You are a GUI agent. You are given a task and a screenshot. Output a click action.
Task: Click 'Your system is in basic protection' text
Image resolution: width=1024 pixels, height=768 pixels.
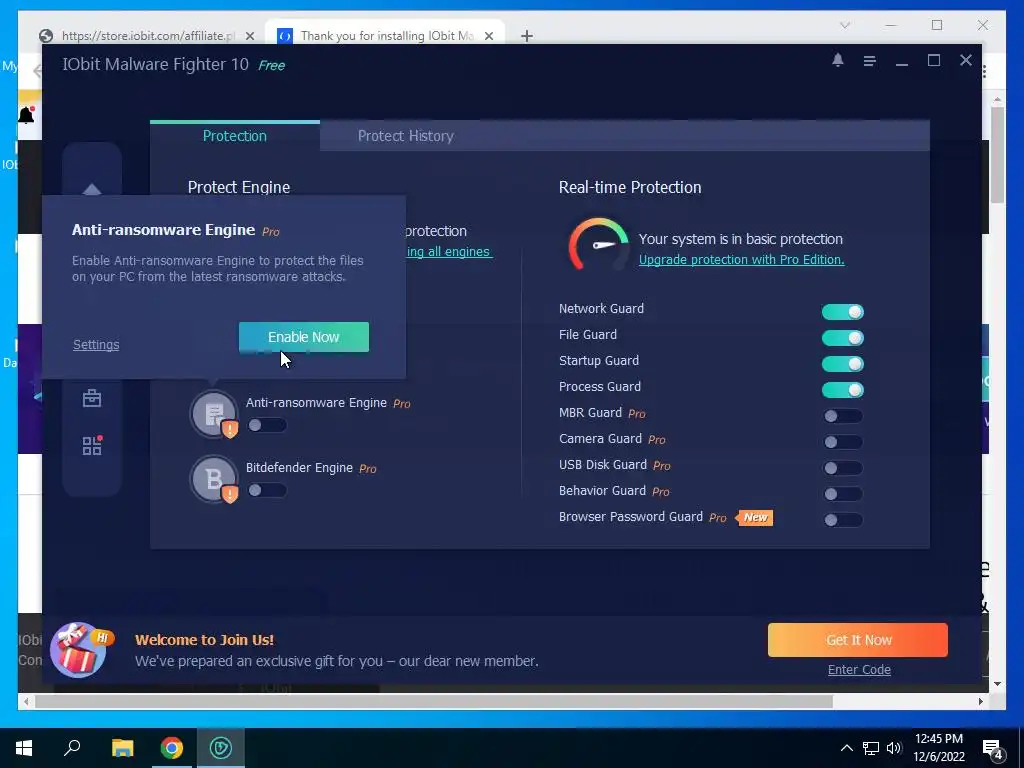pos(741,239)
